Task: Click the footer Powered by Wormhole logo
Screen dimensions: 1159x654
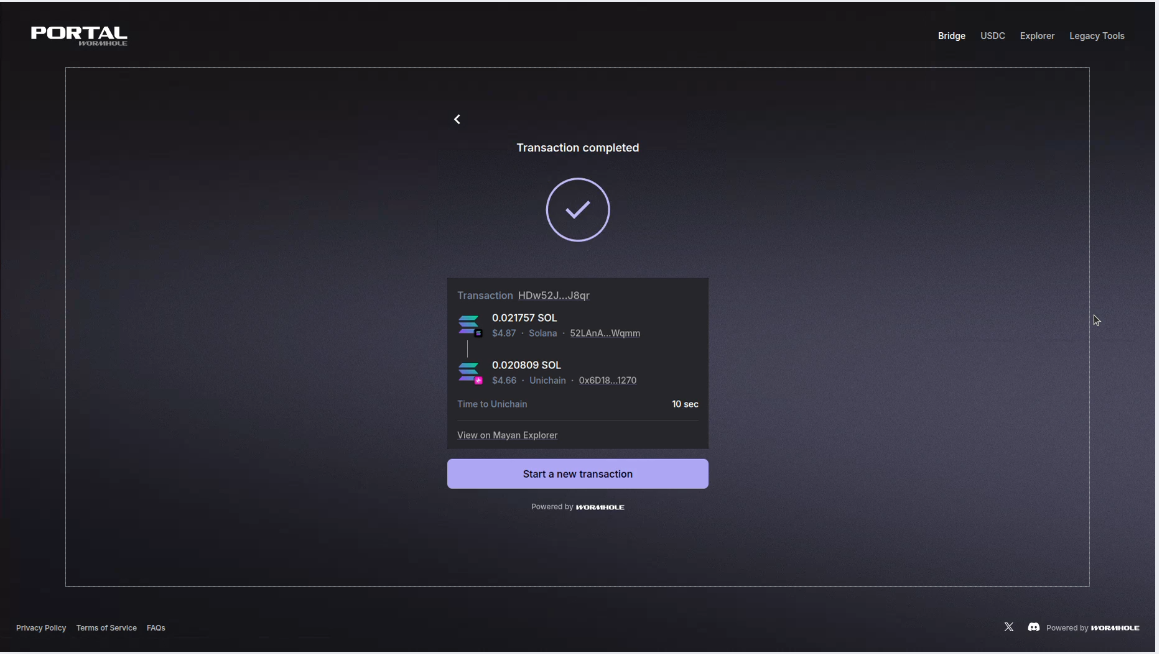Action: (x=1114, y=628)
